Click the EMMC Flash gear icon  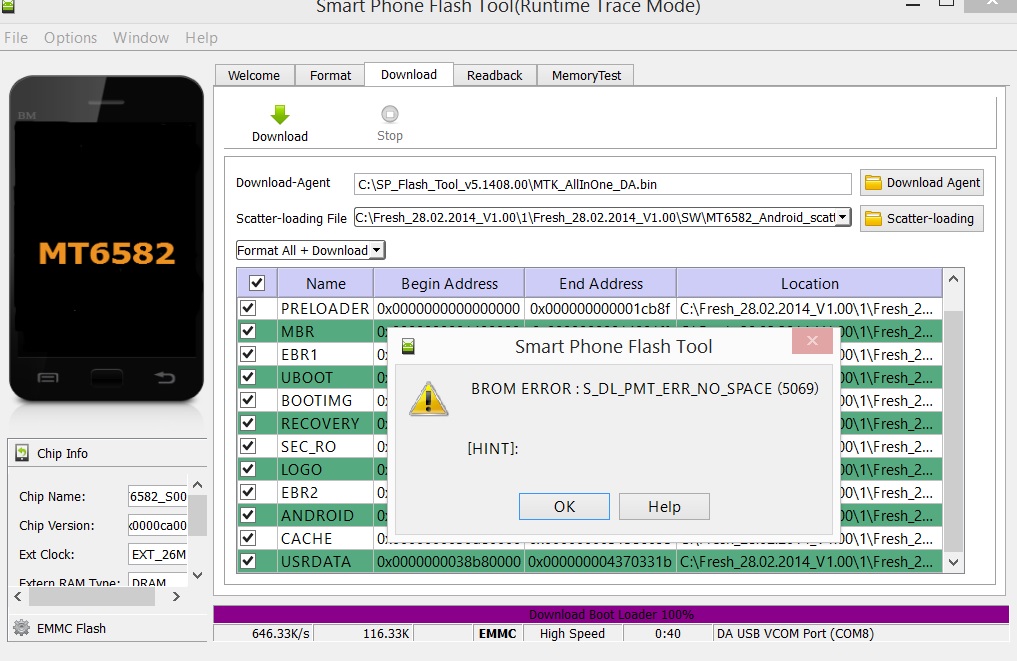[x=21, y=628]
